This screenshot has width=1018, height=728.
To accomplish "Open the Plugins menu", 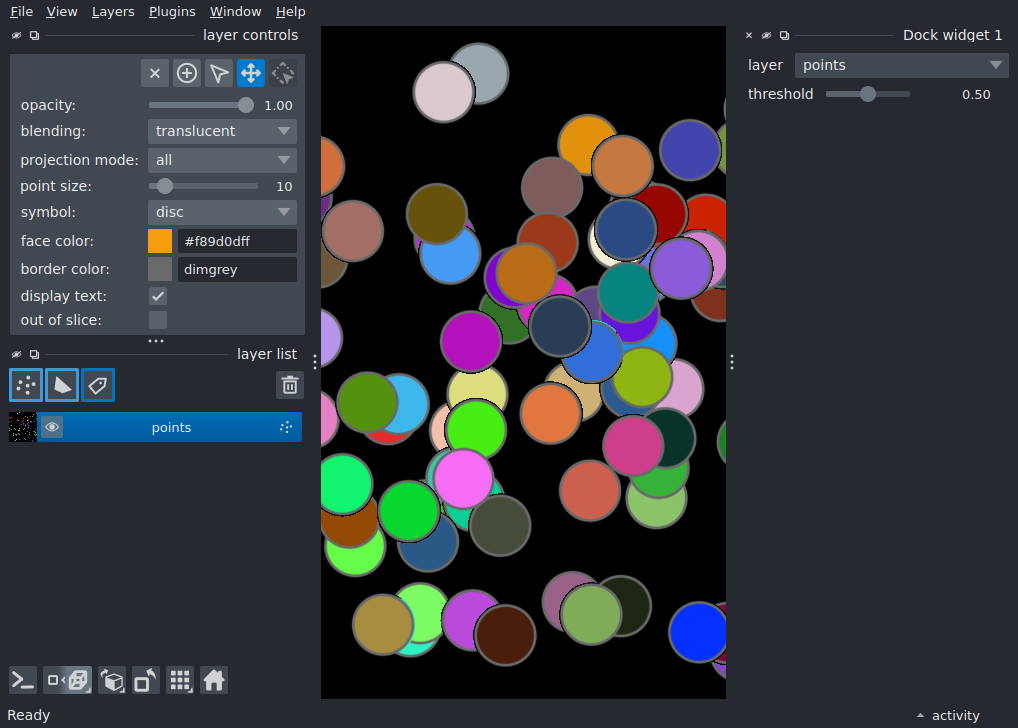I will (172, 12).
